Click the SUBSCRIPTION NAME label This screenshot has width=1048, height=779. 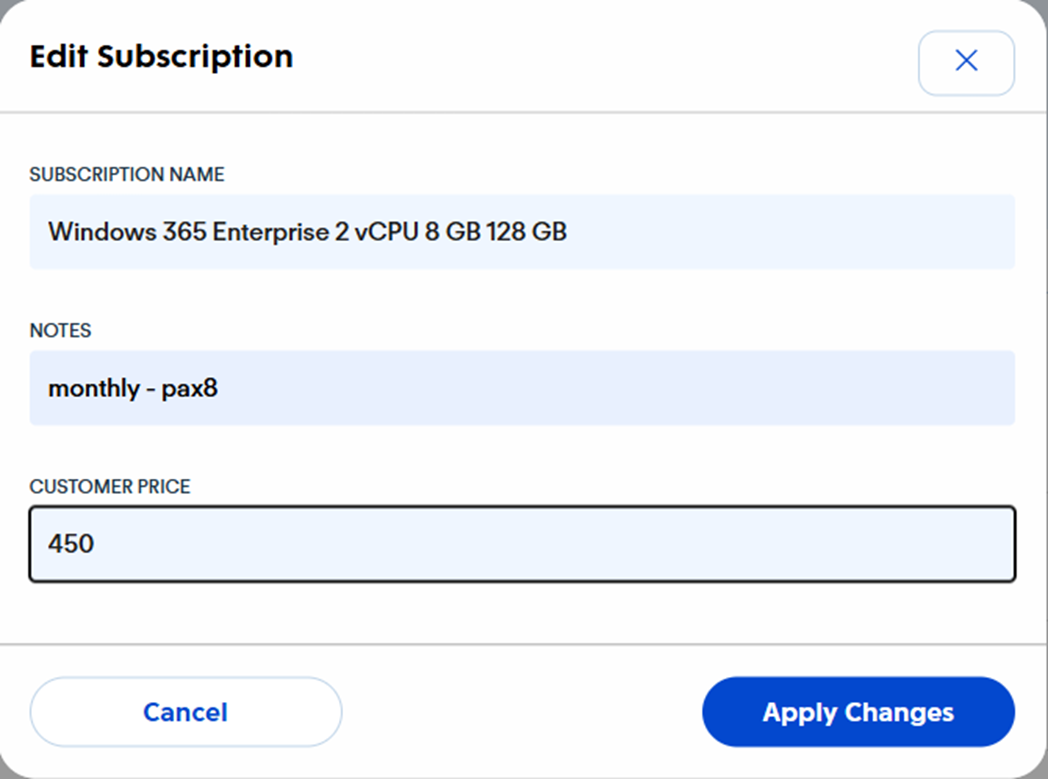click(x=127, y=175)
